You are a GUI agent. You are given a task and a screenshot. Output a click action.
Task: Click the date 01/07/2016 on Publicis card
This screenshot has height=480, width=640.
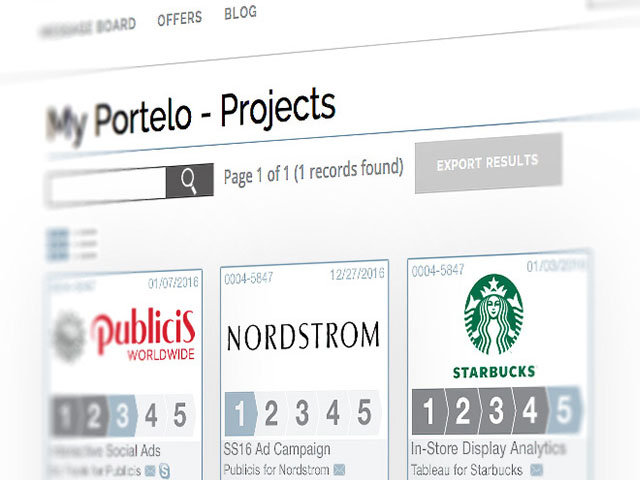pos(173,283)
